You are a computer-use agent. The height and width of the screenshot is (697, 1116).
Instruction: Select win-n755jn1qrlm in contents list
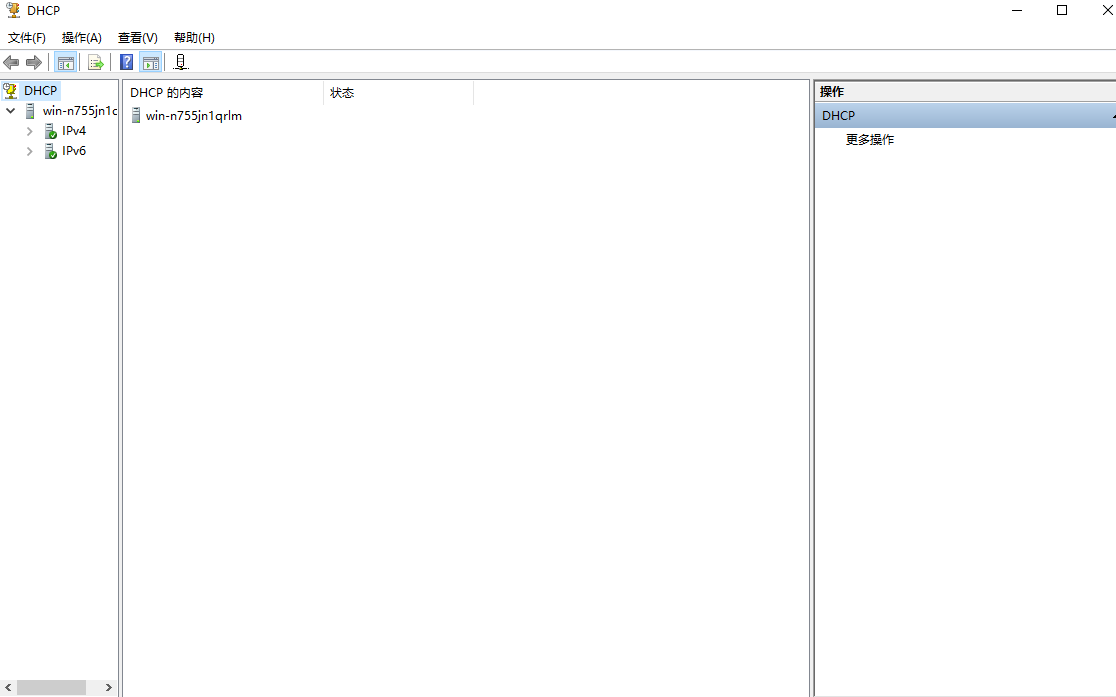pyautogui.click(x=194, y=115)
